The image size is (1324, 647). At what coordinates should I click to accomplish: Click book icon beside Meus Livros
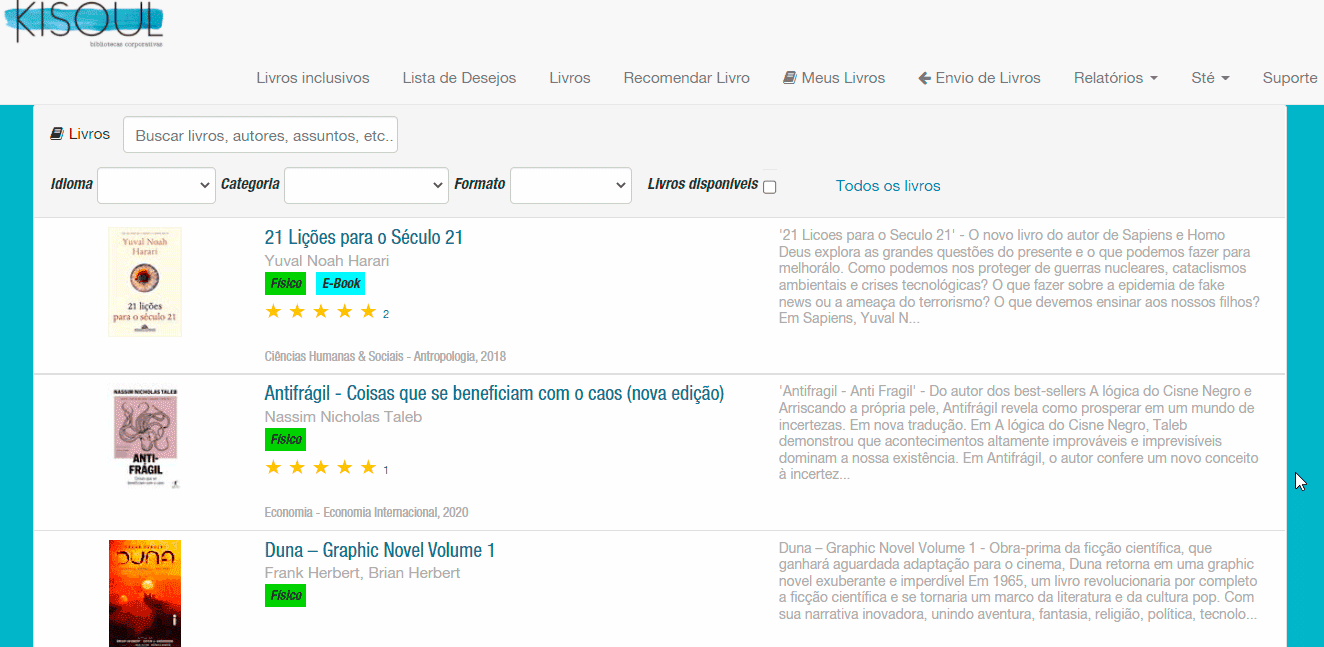click(x=790, y=78)
